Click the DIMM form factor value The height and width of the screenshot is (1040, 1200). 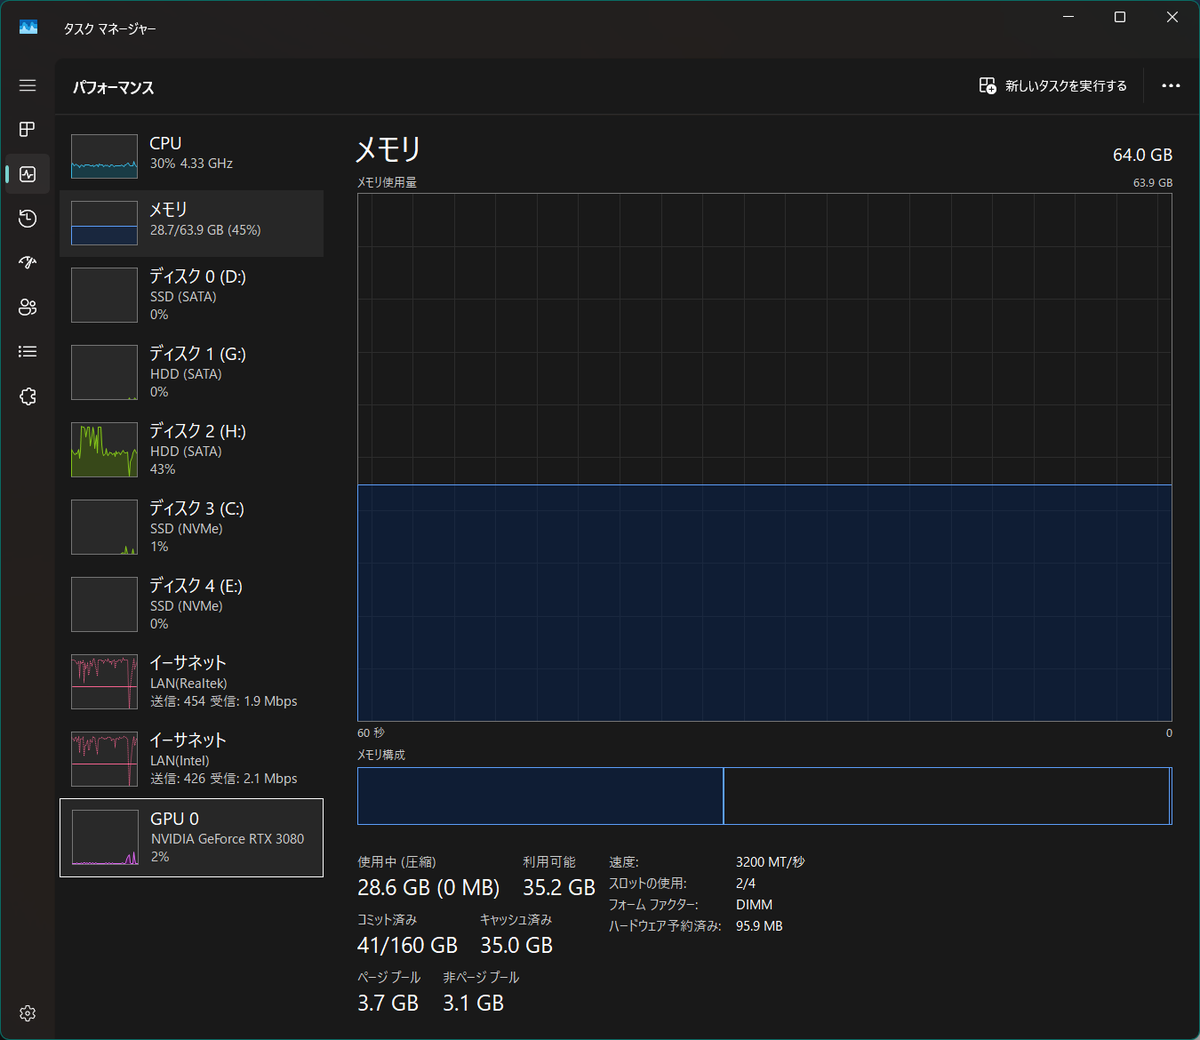754,904
